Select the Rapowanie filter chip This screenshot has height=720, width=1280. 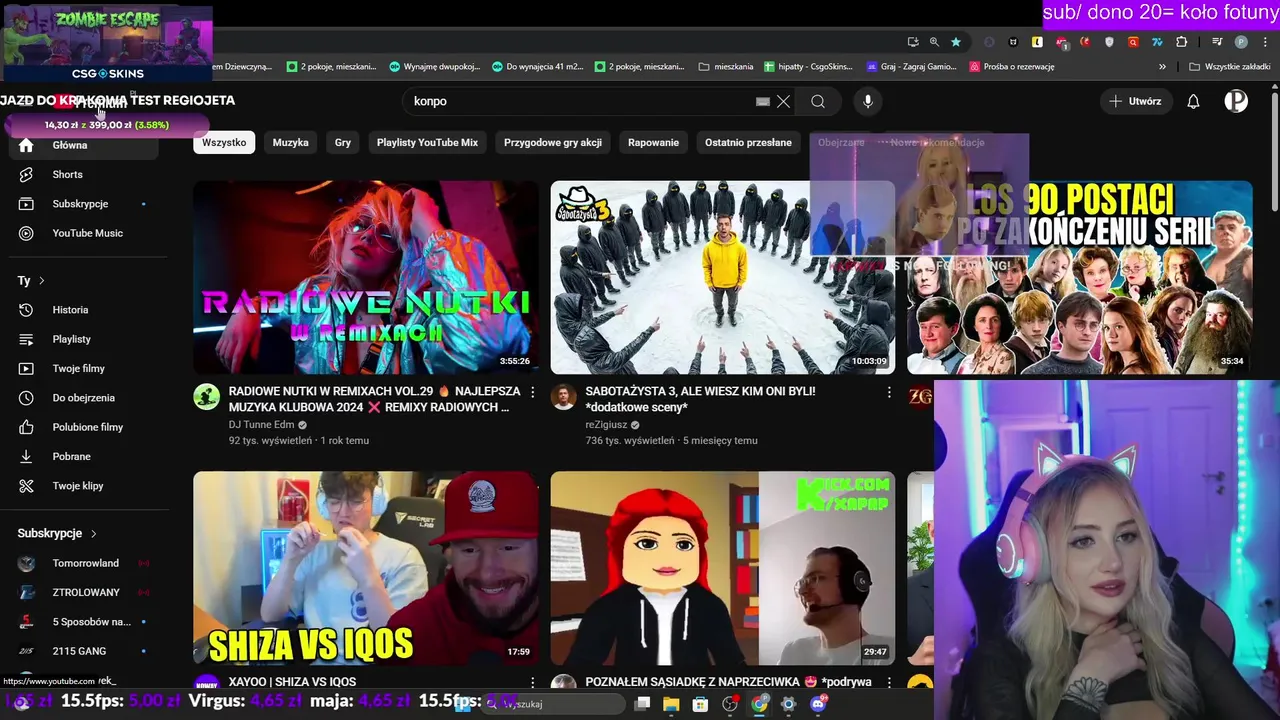[653, 143]
